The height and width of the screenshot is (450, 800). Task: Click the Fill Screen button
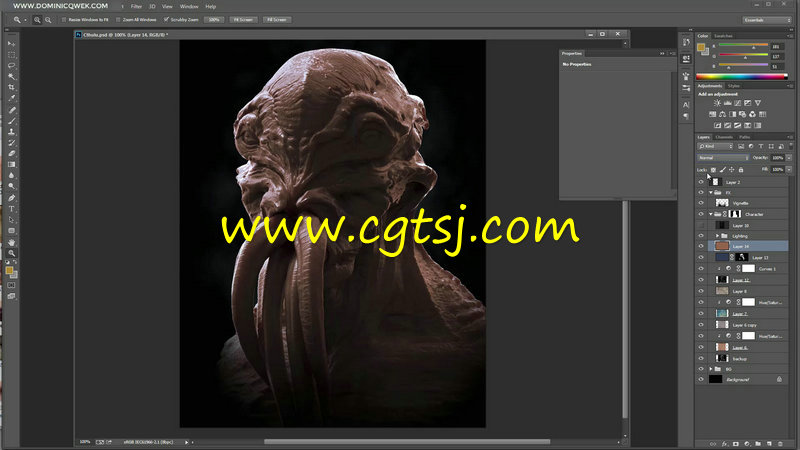pos(277,20)
